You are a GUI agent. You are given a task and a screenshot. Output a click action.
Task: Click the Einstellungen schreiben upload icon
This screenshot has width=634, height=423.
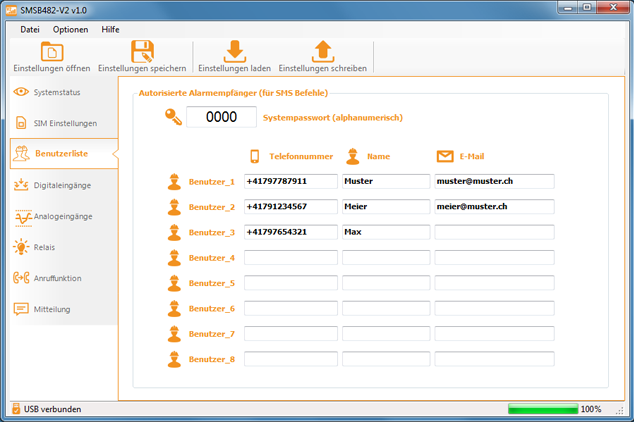[322, 52]
